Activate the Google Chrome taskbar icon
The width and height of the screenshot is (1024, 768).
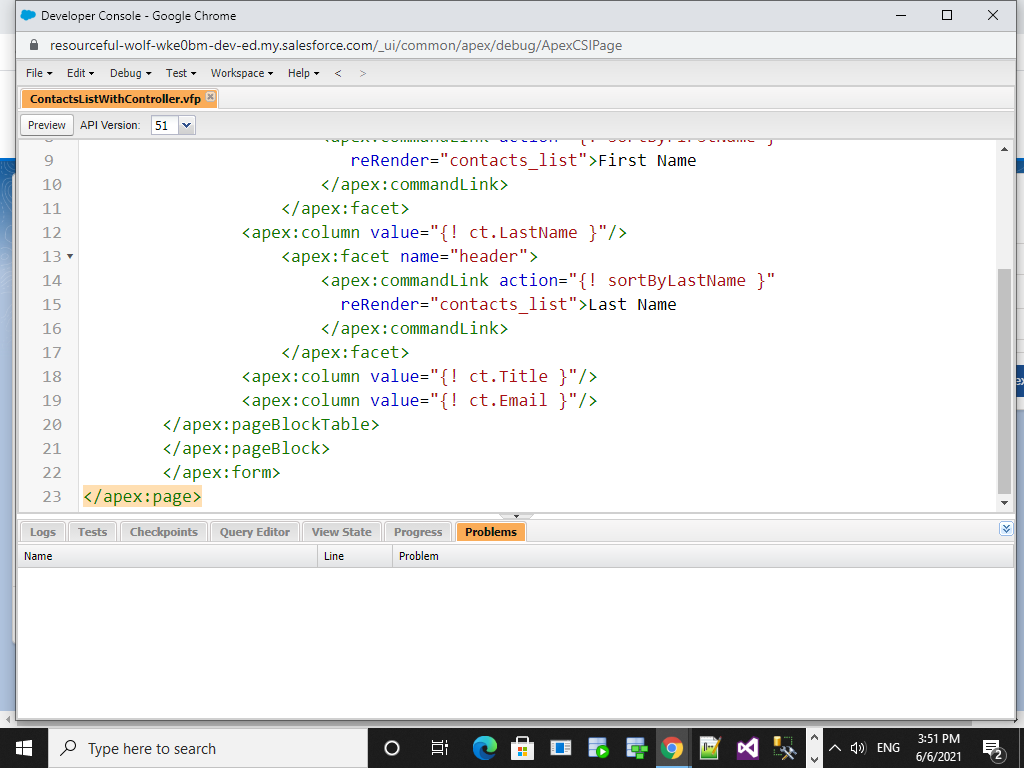[672, 747]
